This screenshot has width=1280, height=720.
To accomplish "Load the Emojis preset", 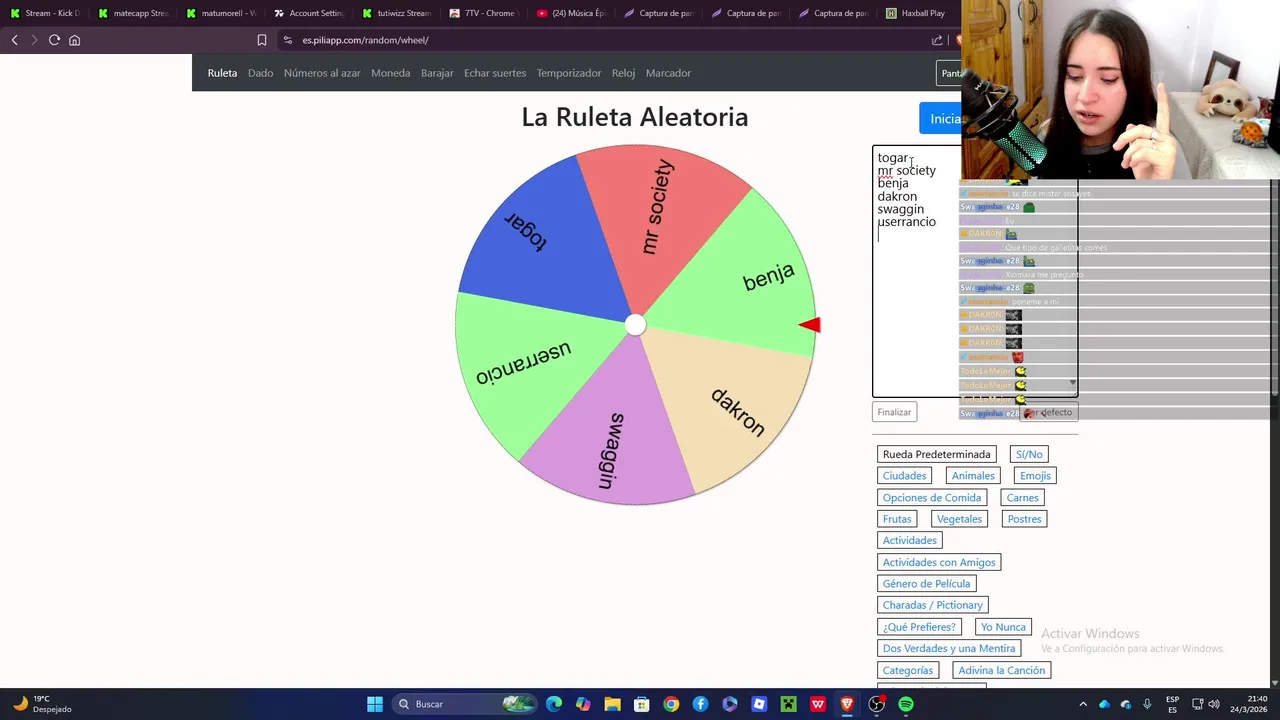I will (1035, 476).
